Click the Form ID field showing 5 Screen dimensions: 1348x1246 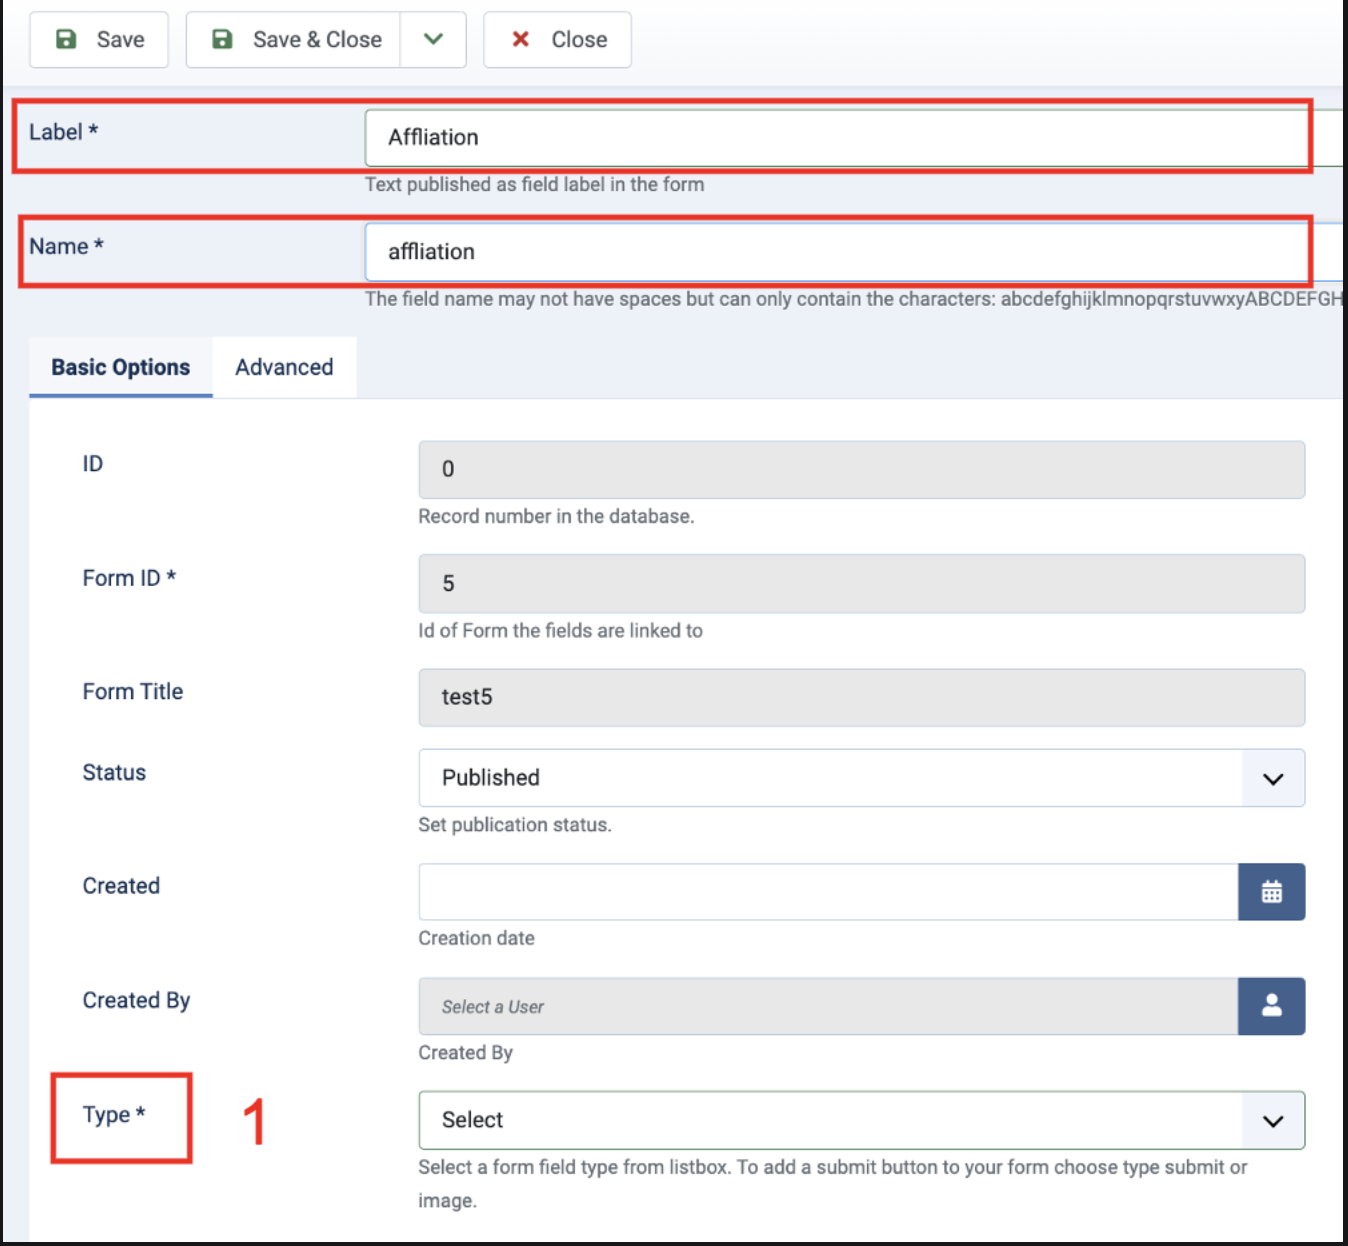[x=861, y=583]
